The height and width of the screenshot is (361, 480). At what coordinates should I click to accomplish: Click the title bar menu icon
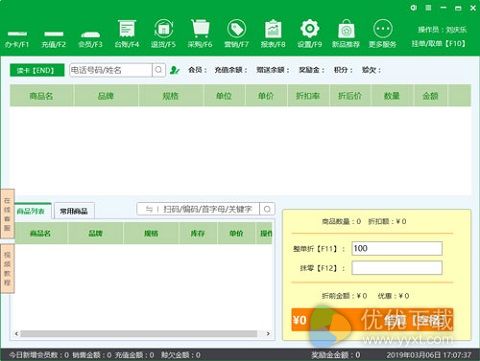coord(428,7)
